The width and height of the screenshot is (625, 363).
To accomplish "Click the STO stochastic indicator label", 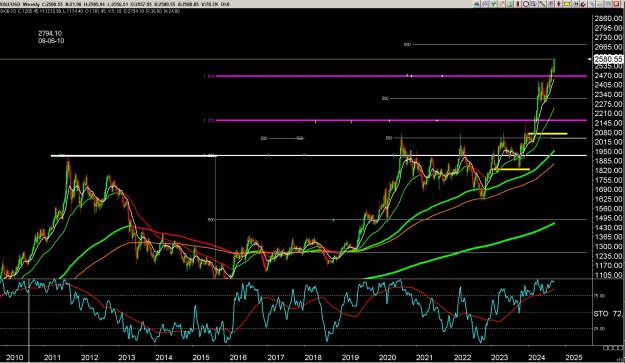I will (x=601, y=314).
